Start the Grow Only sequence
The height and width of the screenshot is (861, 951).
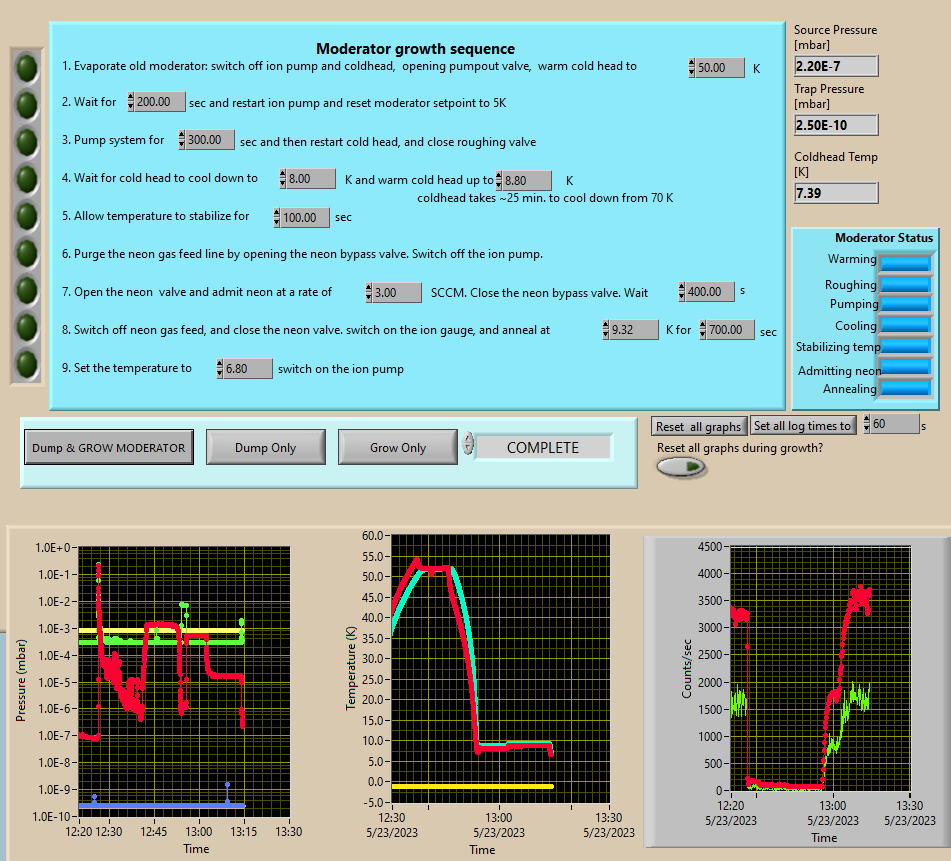click(398, 448)
